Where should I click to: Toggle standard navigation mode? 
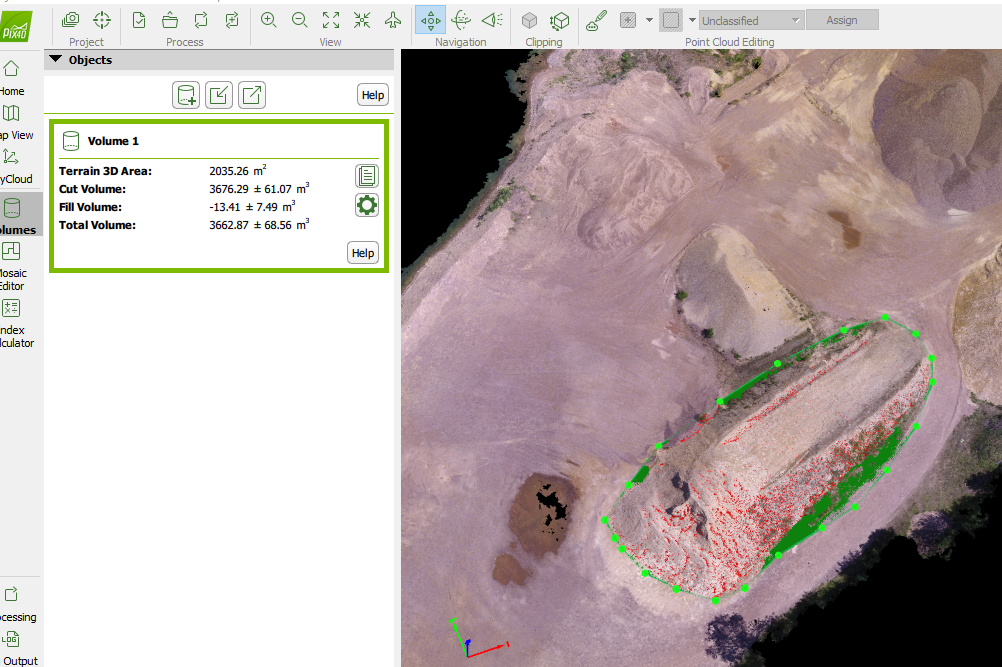[x=432, y=19]
